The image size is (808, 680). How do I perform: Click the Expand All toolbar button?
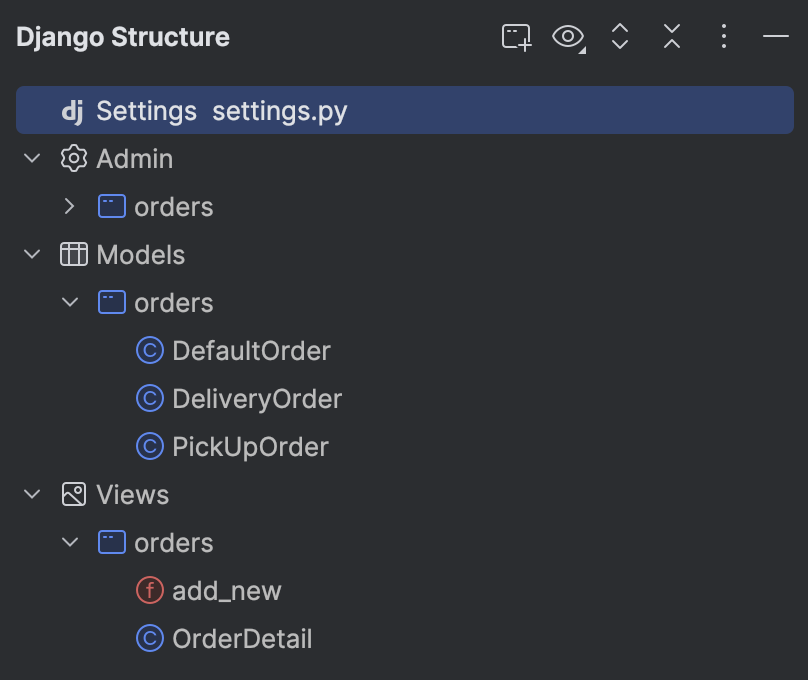point(620,37)
